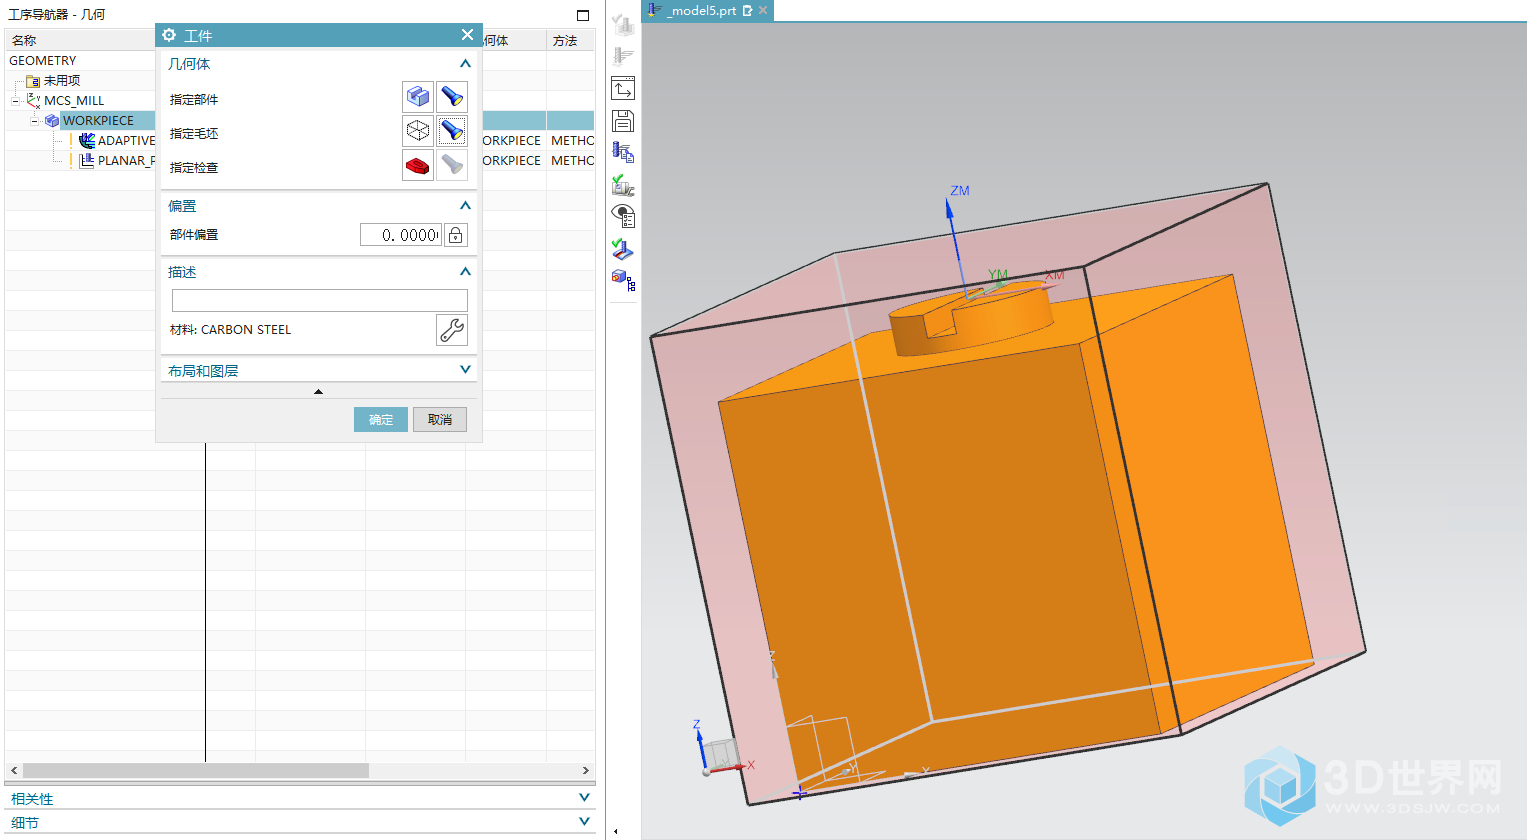Select the 未用项 folder item
Image resolution: width=1527 pixels, height=840 pixels.
(x=61, y=81)
